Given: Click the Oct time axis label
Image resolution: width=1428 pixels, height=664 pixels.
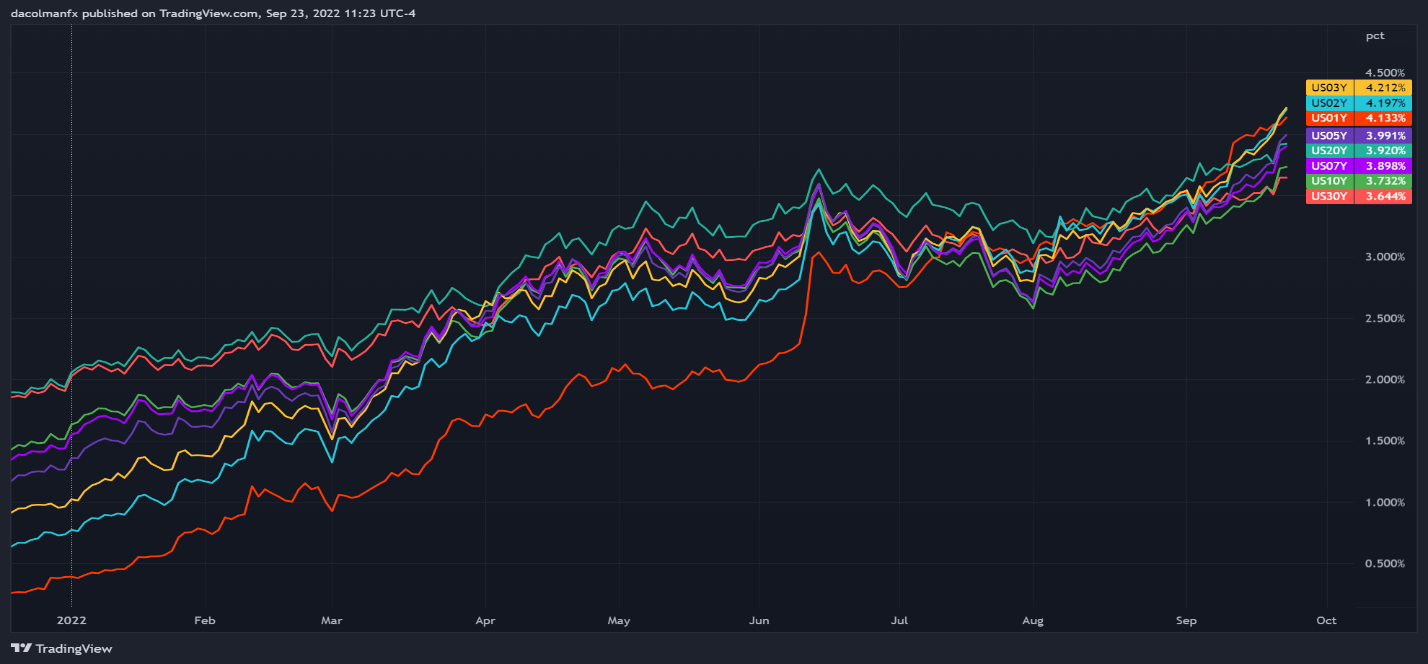Looking at the screenshot, I should point(1326,621).
